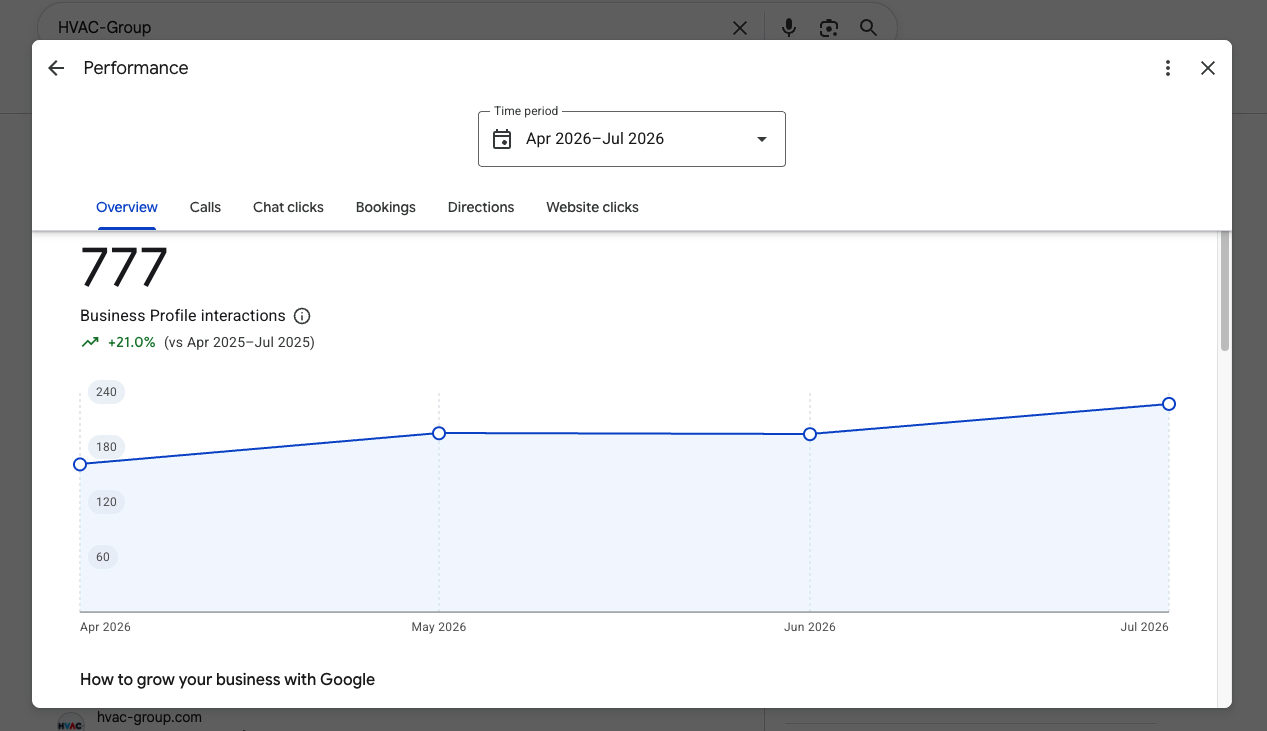Click the May 2026 axis label

(x=439, y=627)
